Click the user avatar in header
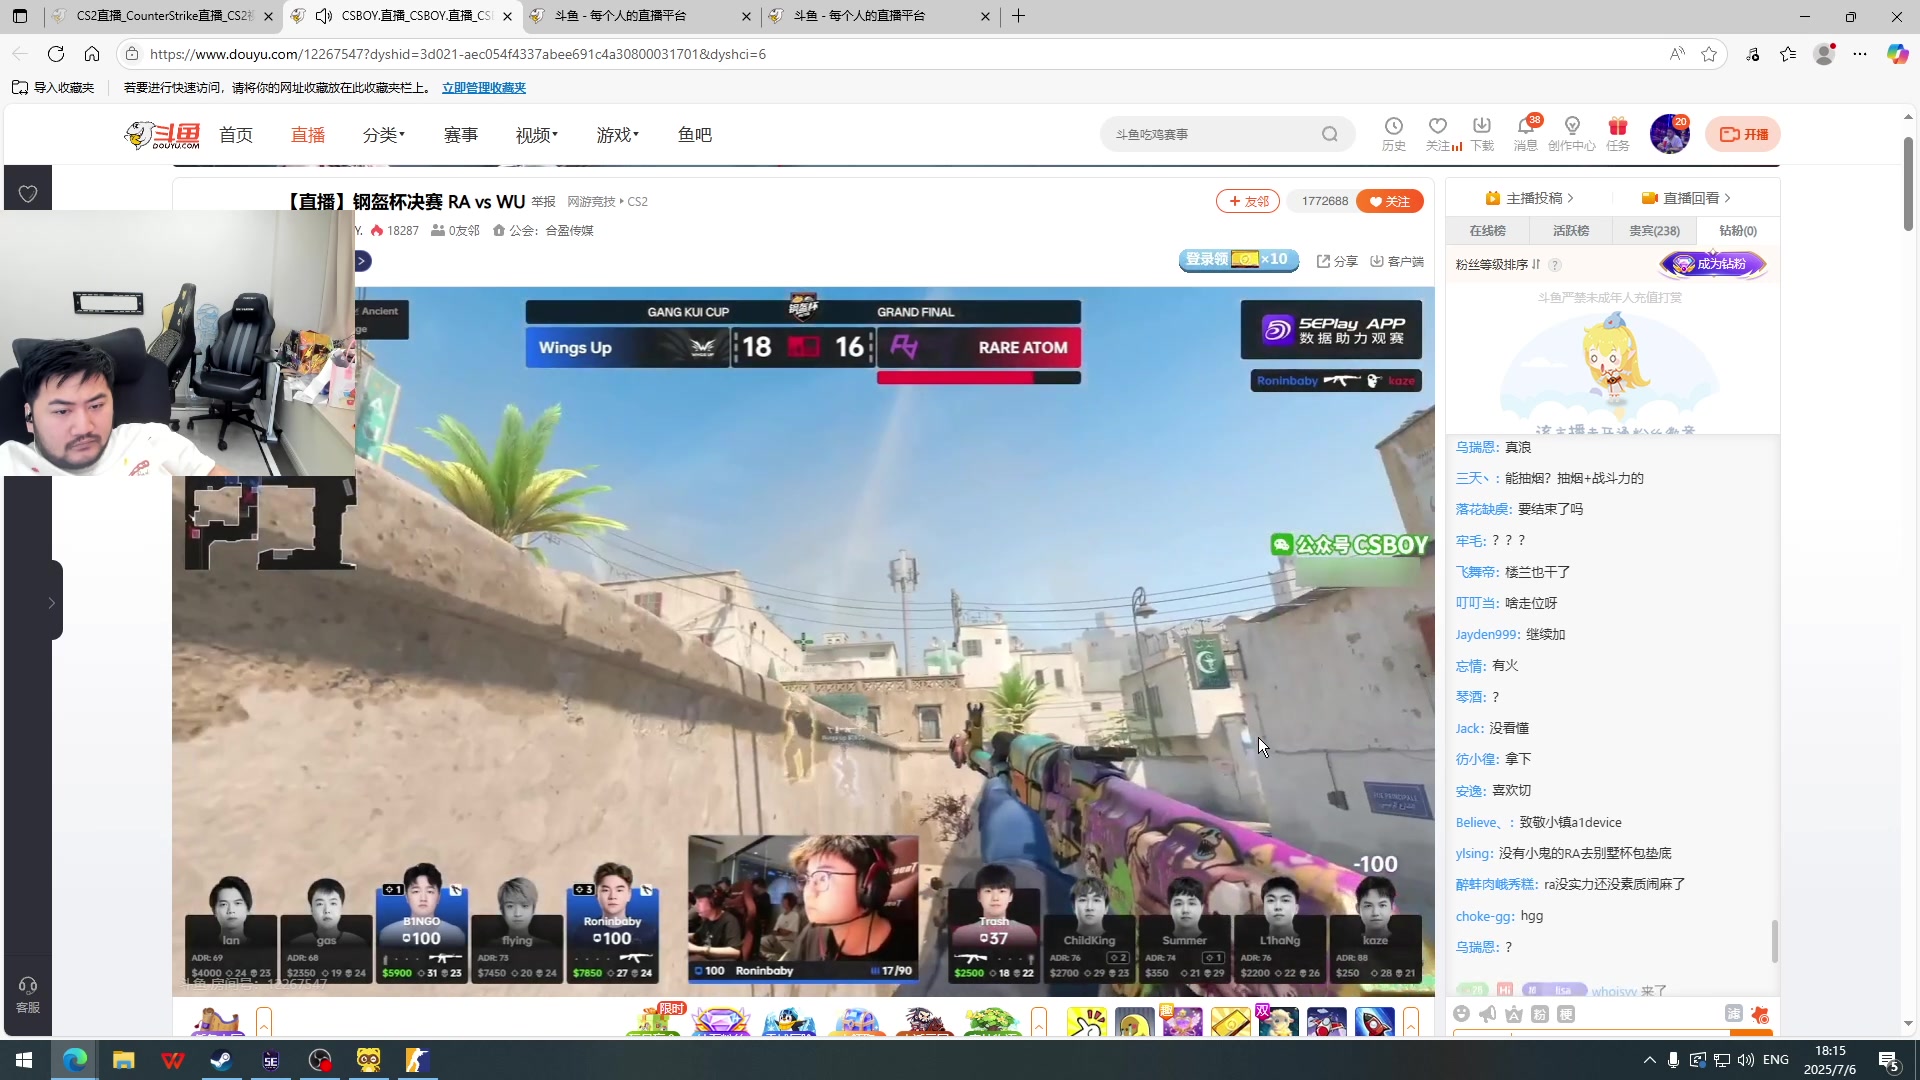This screenshot has height=1080, width=1920. click(1669, 134)
